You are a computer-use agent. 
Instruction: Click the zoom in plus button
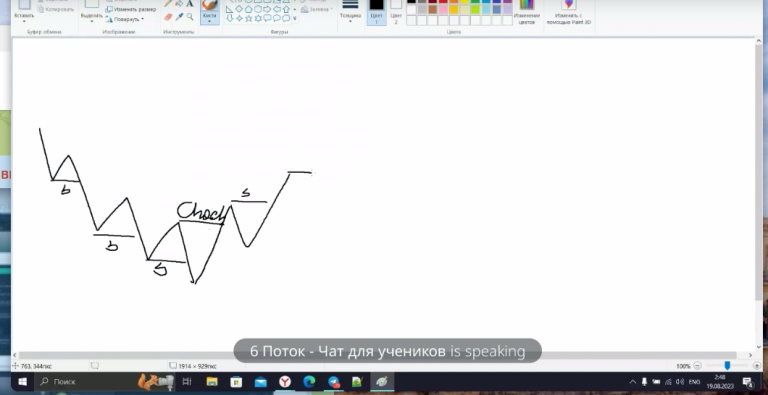757,366
